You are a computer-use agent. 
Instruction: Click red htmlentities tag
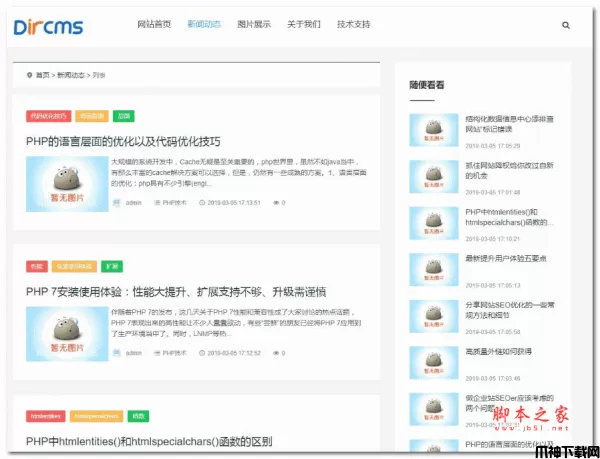point(46,416)
